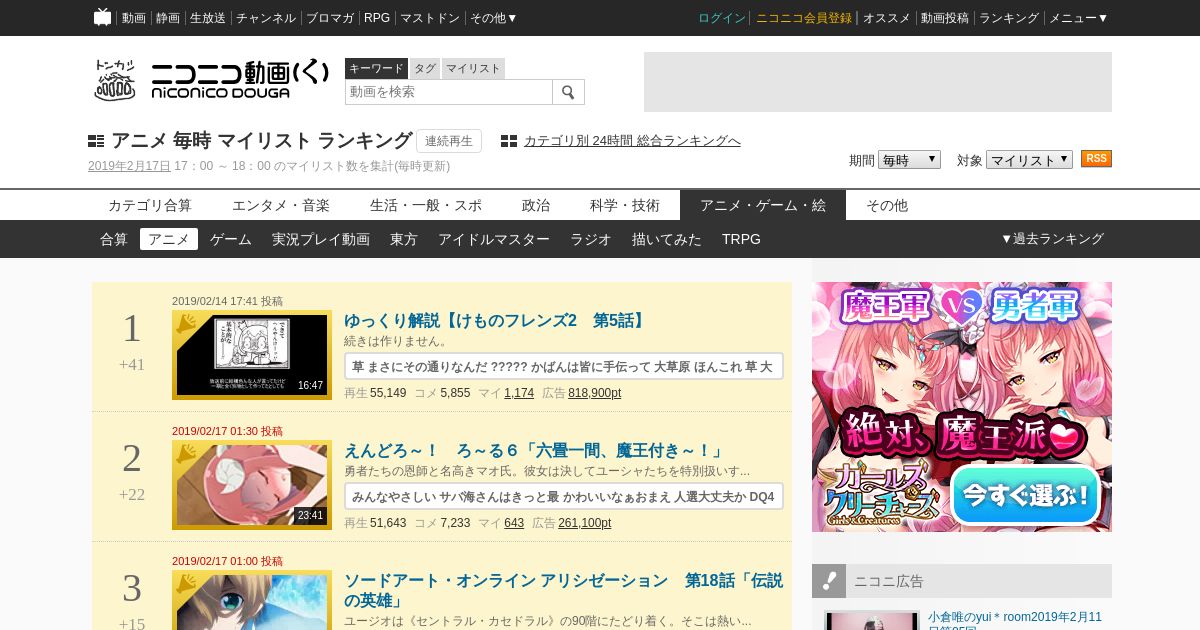Go to 生放送 in the top bar

point(208,18)
